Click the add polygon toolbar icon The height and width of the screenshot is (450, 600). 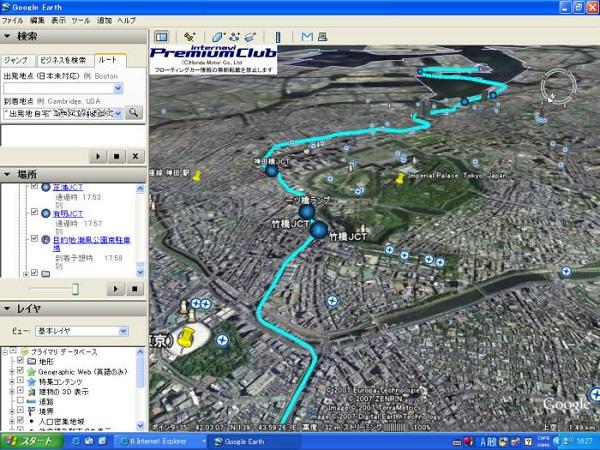[220, 37]
